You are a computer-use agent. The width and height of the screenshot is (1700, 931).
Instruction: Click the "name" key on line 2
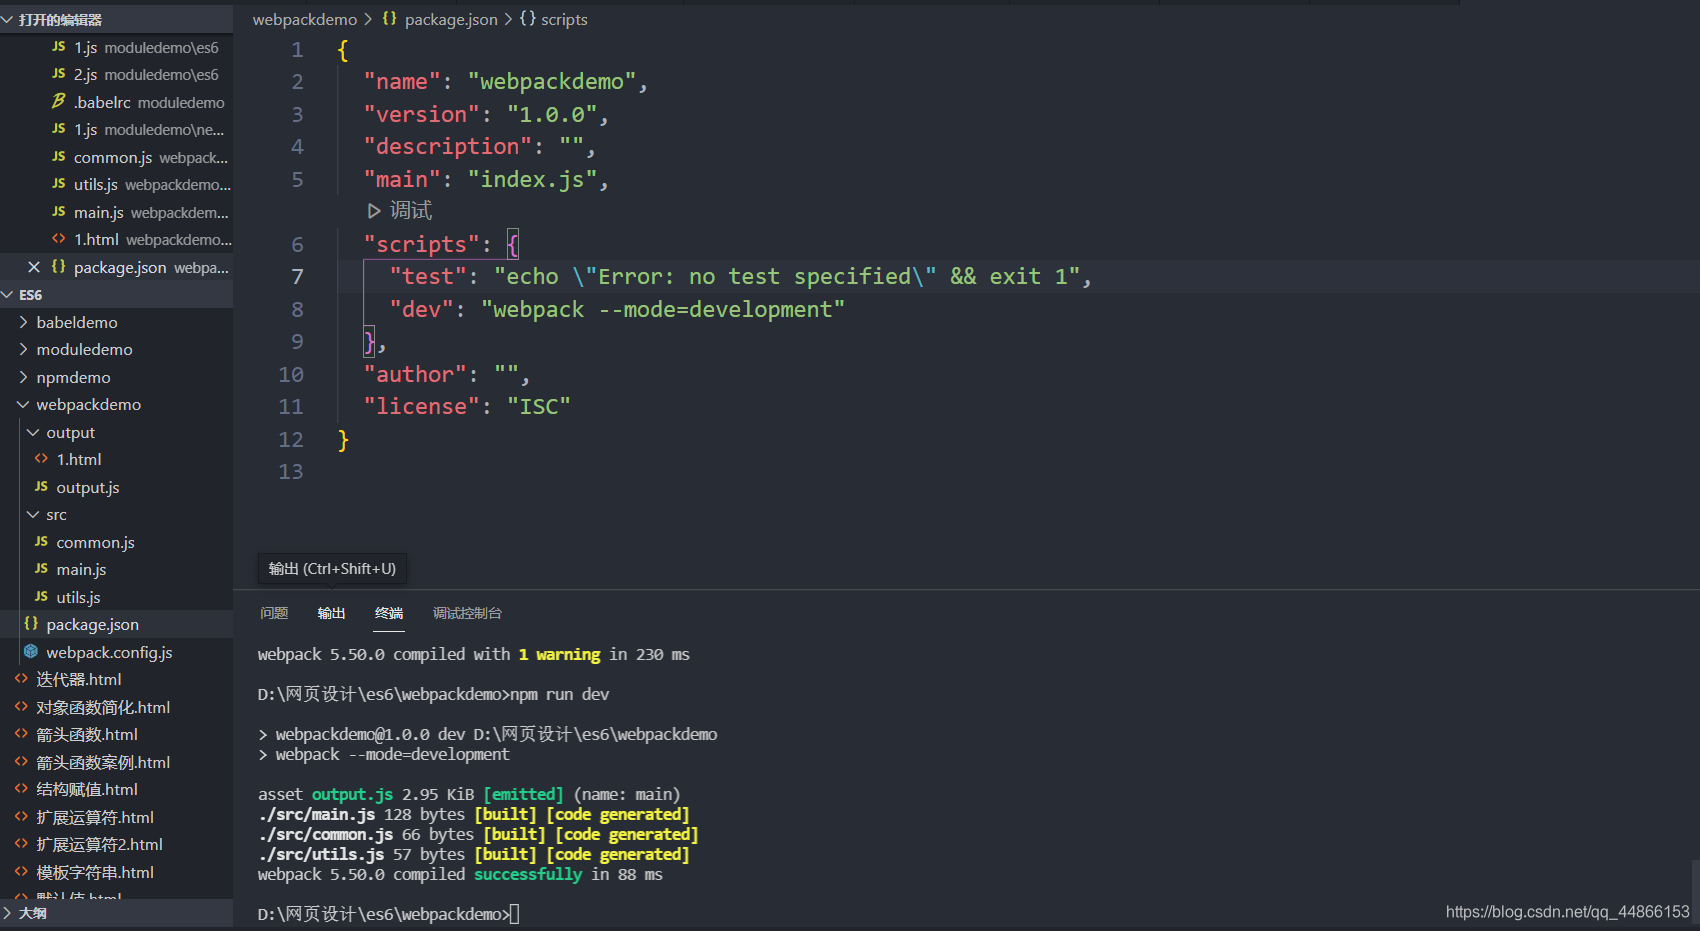pos(402,81)
